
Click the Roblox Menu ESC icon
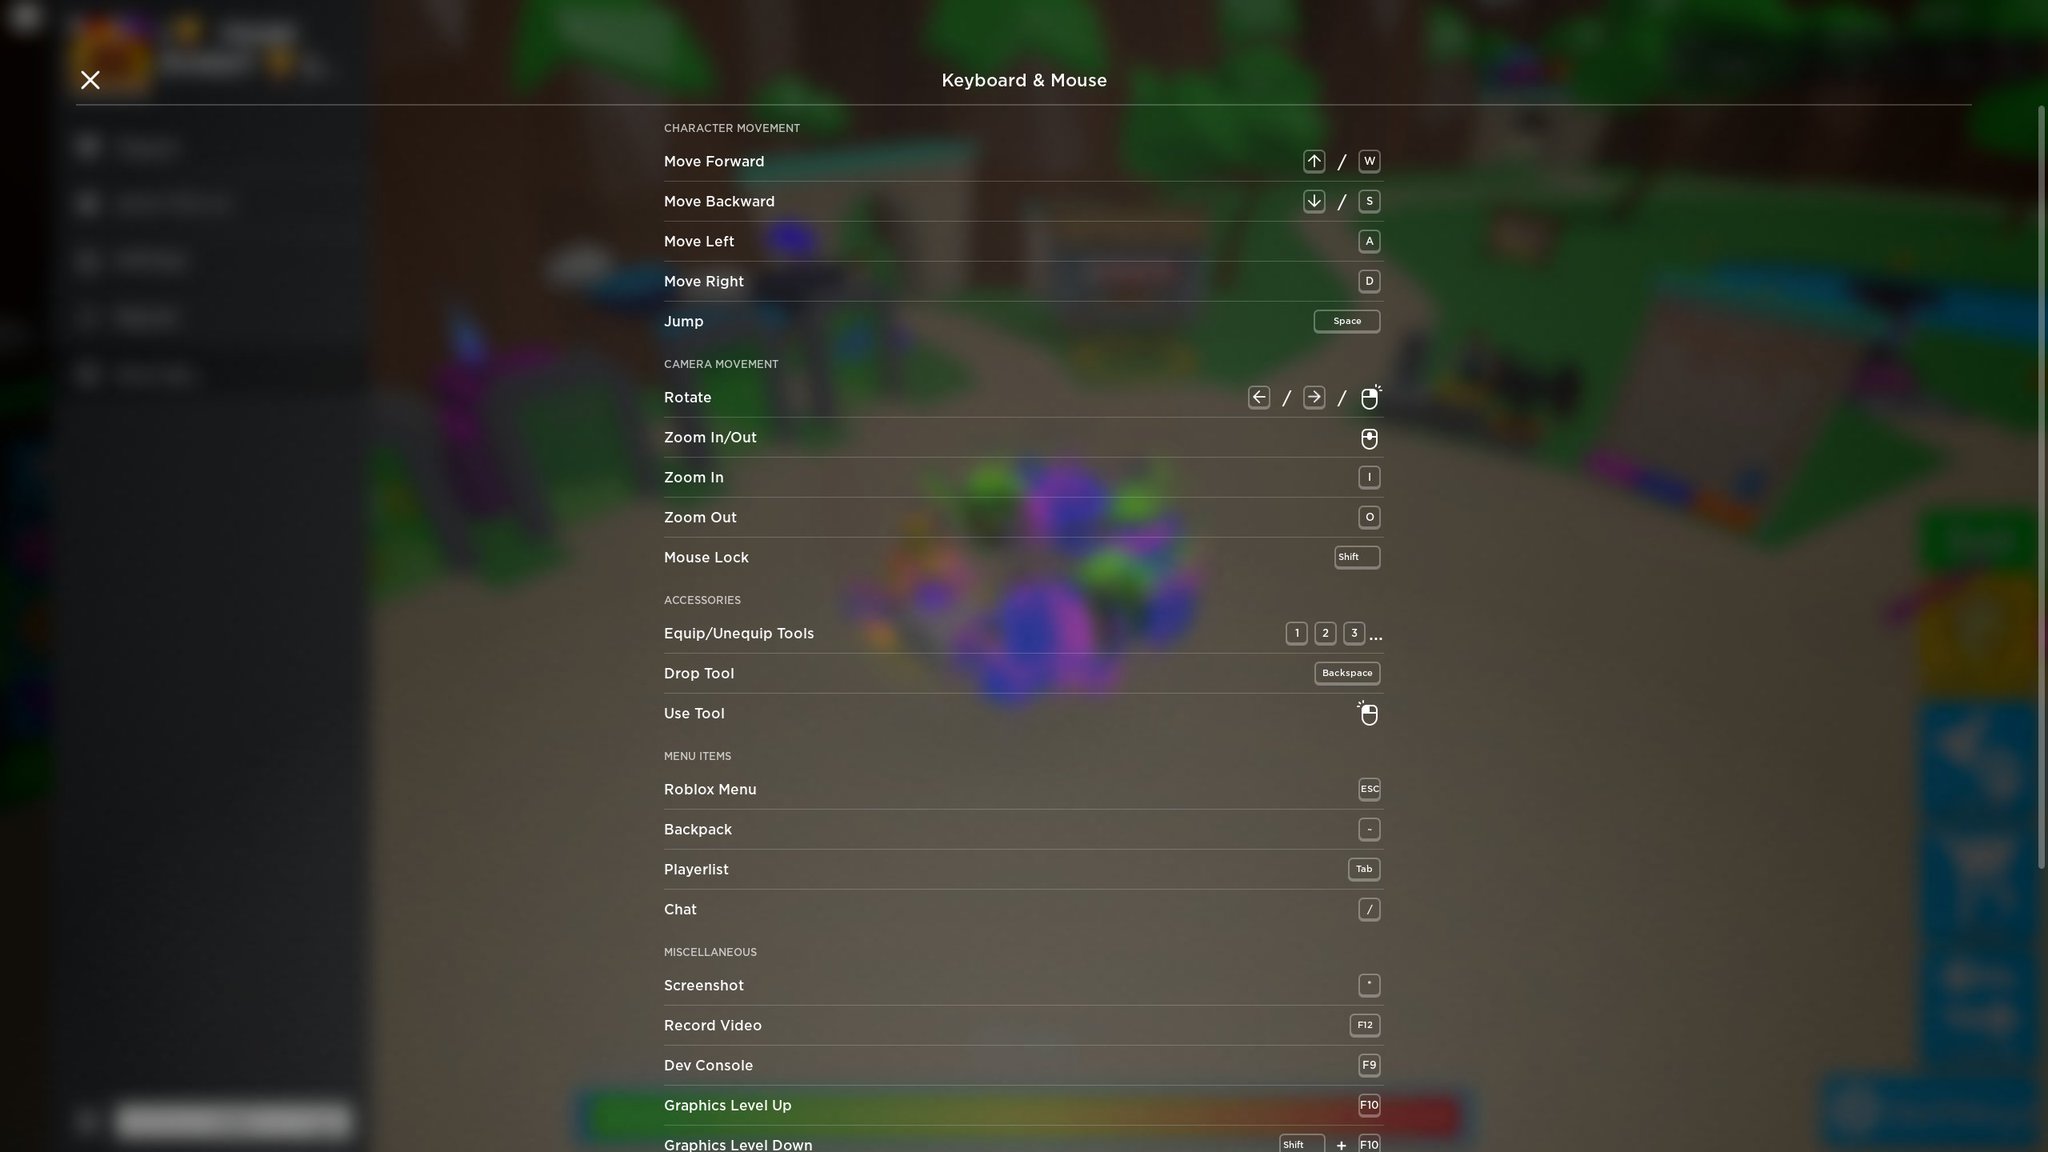(1369, 789)
